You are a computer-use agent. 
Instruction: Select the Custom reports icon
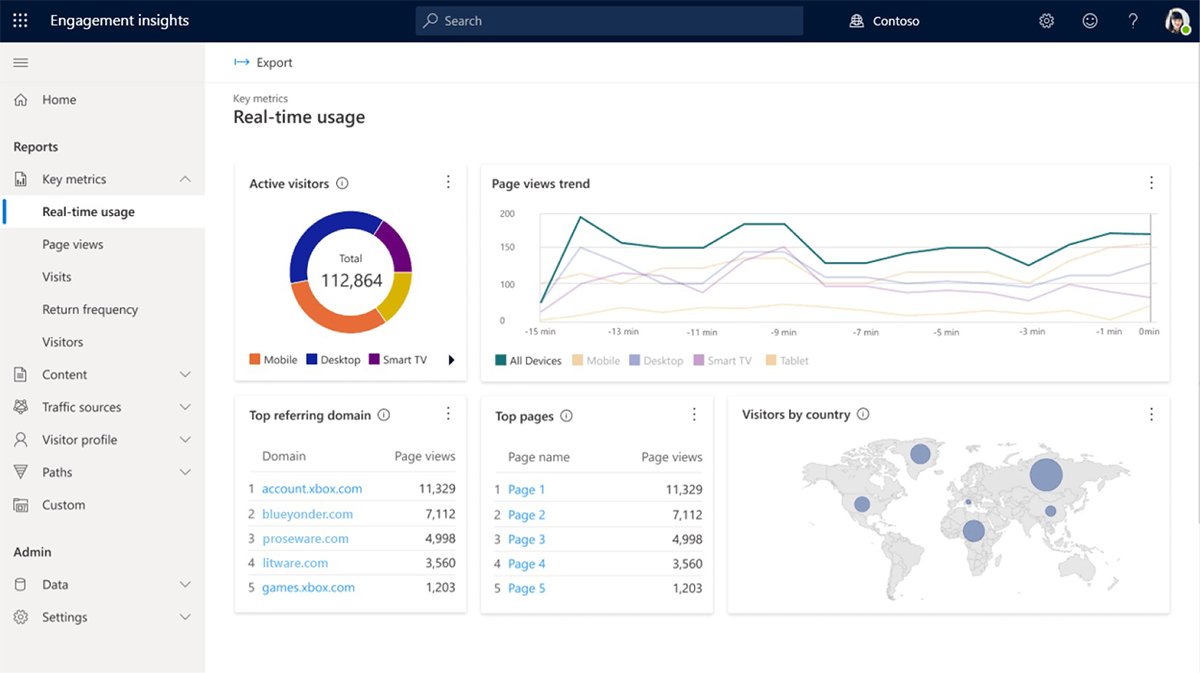(22, 505)
